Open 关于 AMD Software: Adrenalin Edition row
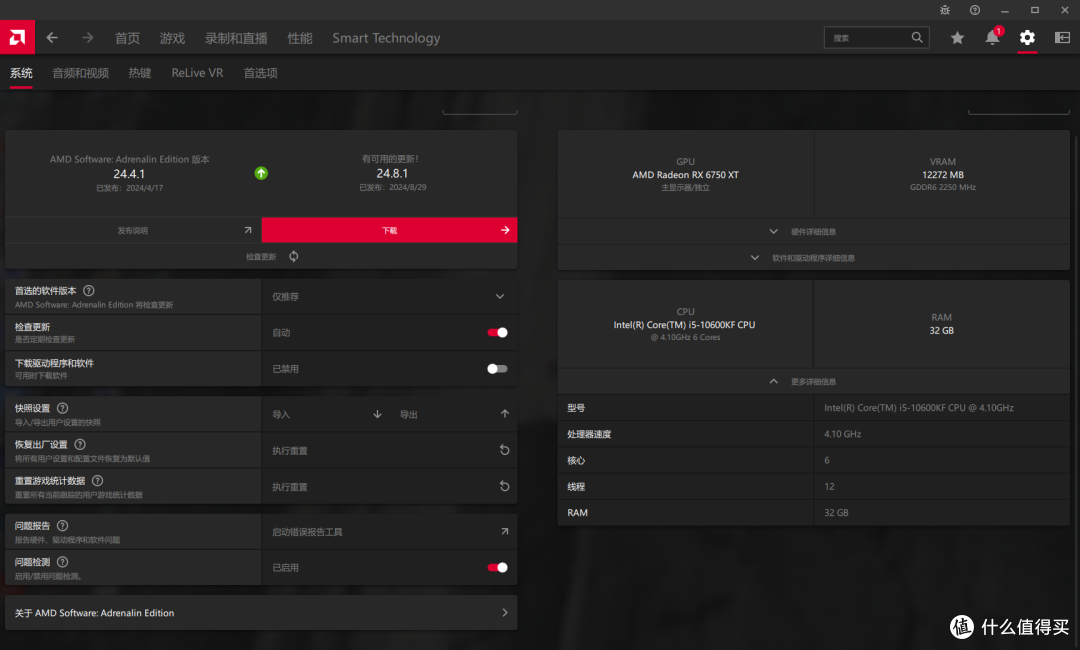Image resolution: width=1080 pixels, height=650 pixels. click(261, 613)
